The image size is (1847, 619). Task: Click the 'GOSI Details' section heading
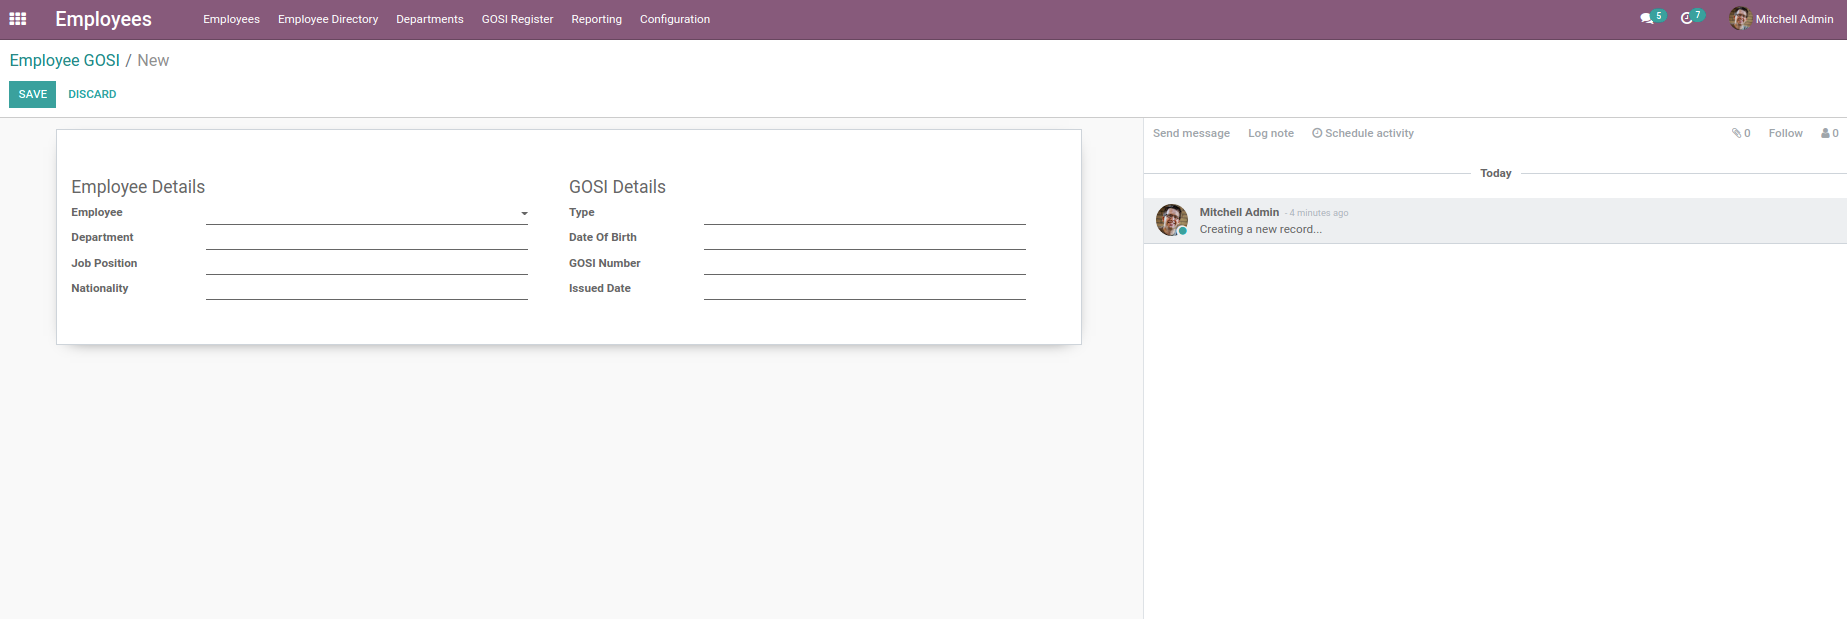[617, 187]
